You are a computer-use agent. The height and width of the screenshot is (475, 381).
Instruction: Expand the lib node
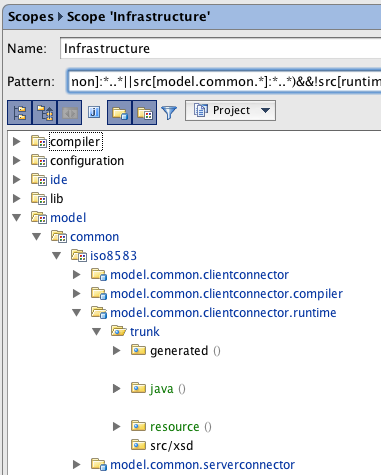pyautogui.click(x=16, y=199)
